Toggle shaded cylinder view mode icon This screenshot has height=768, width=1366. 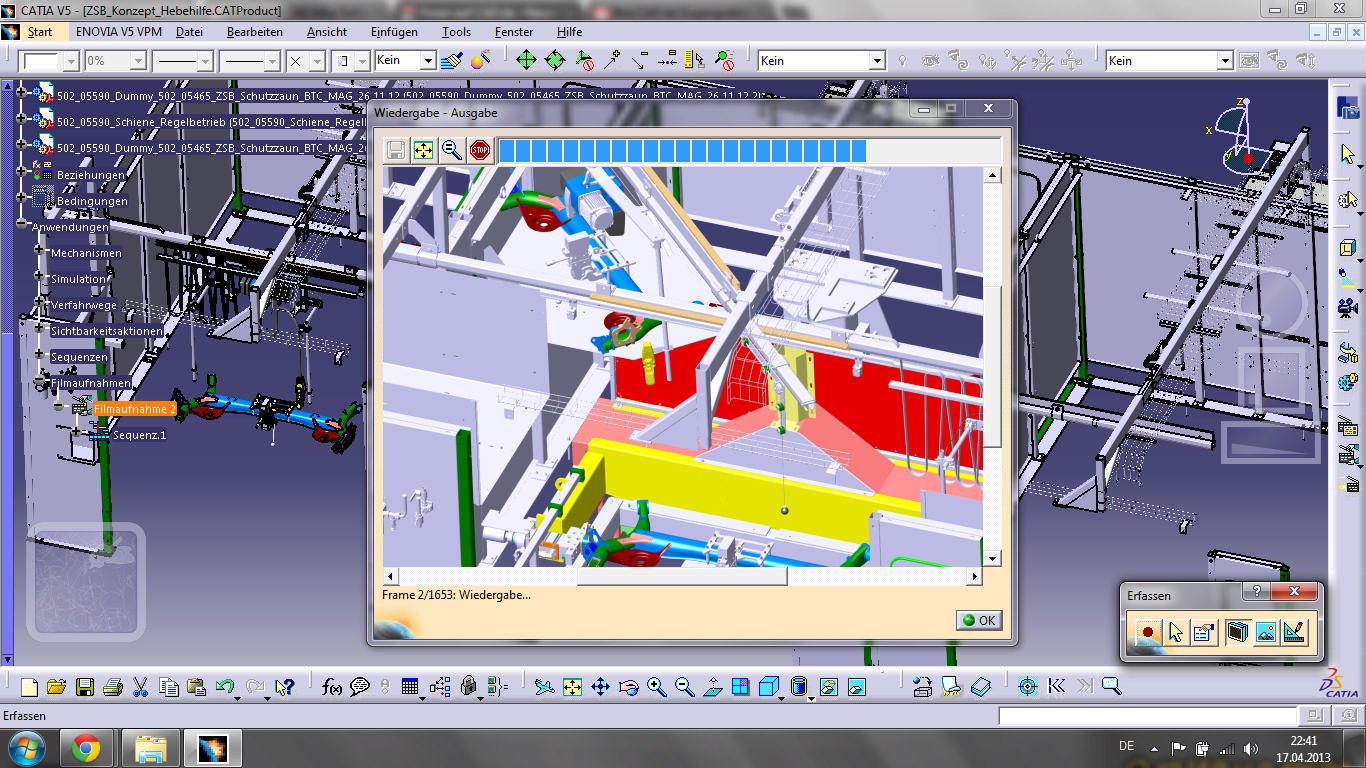click(798, 687)
